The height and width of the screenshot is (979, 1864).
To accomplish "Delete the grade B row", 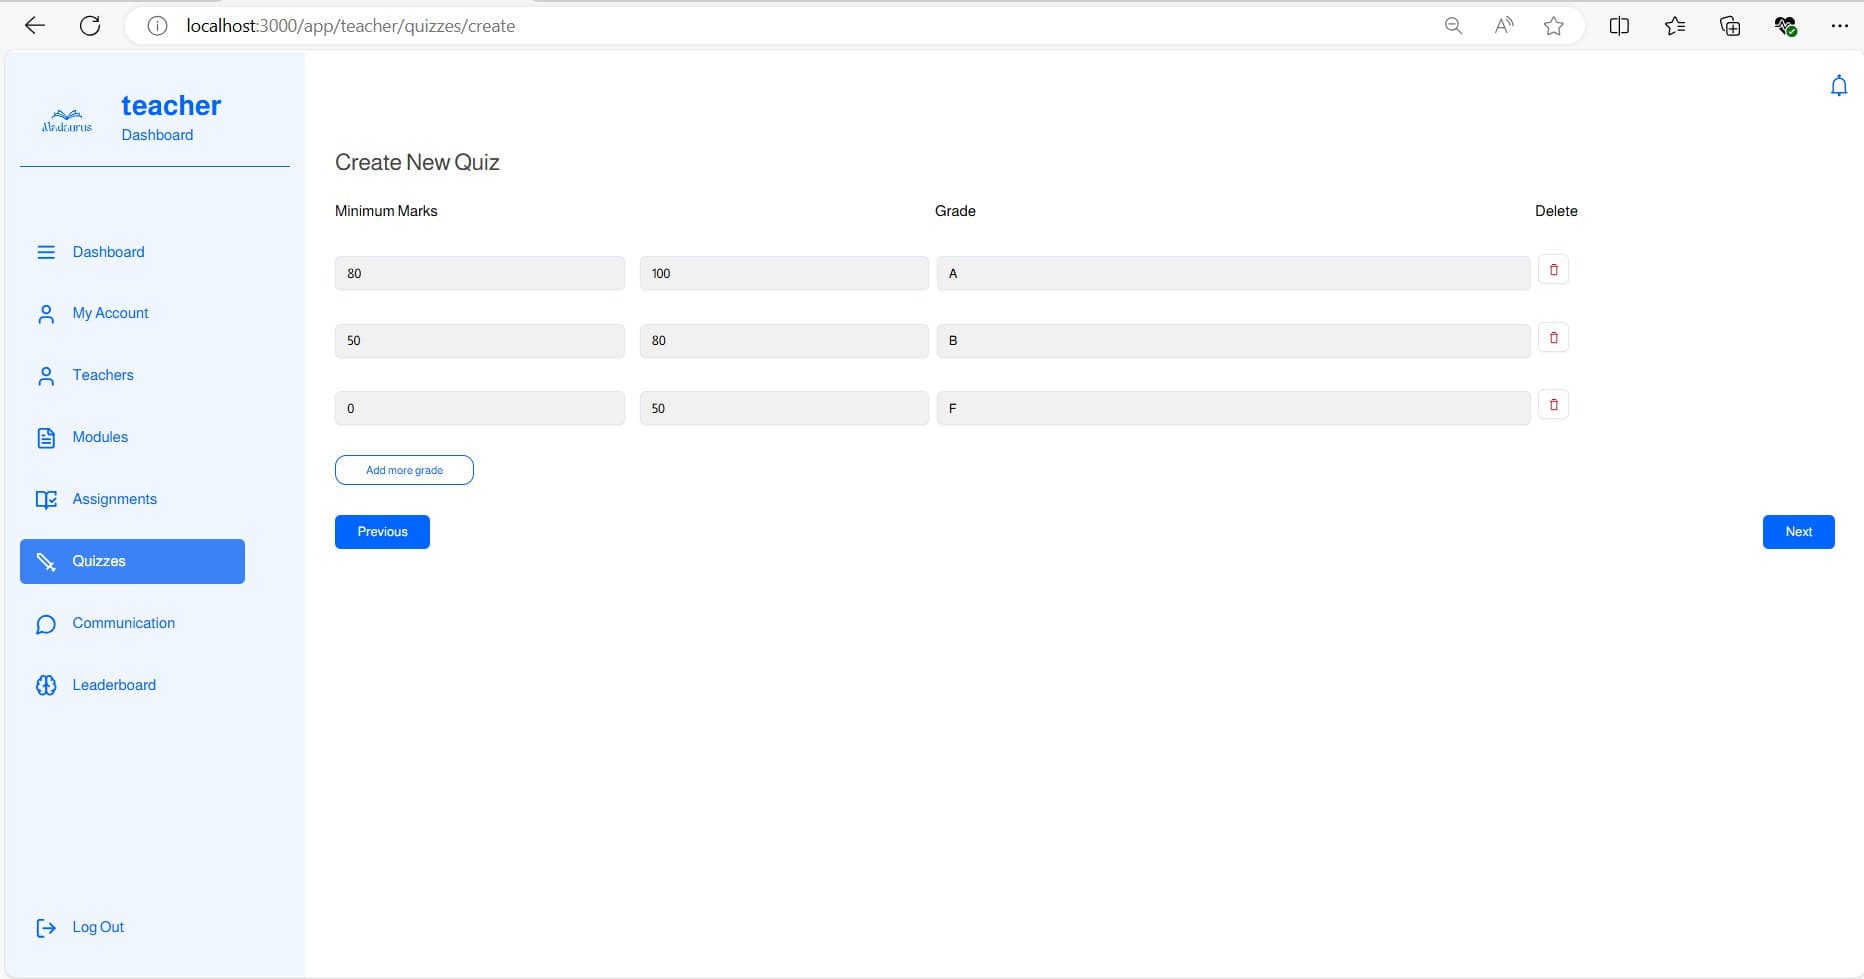I will tap(1553, 338).
